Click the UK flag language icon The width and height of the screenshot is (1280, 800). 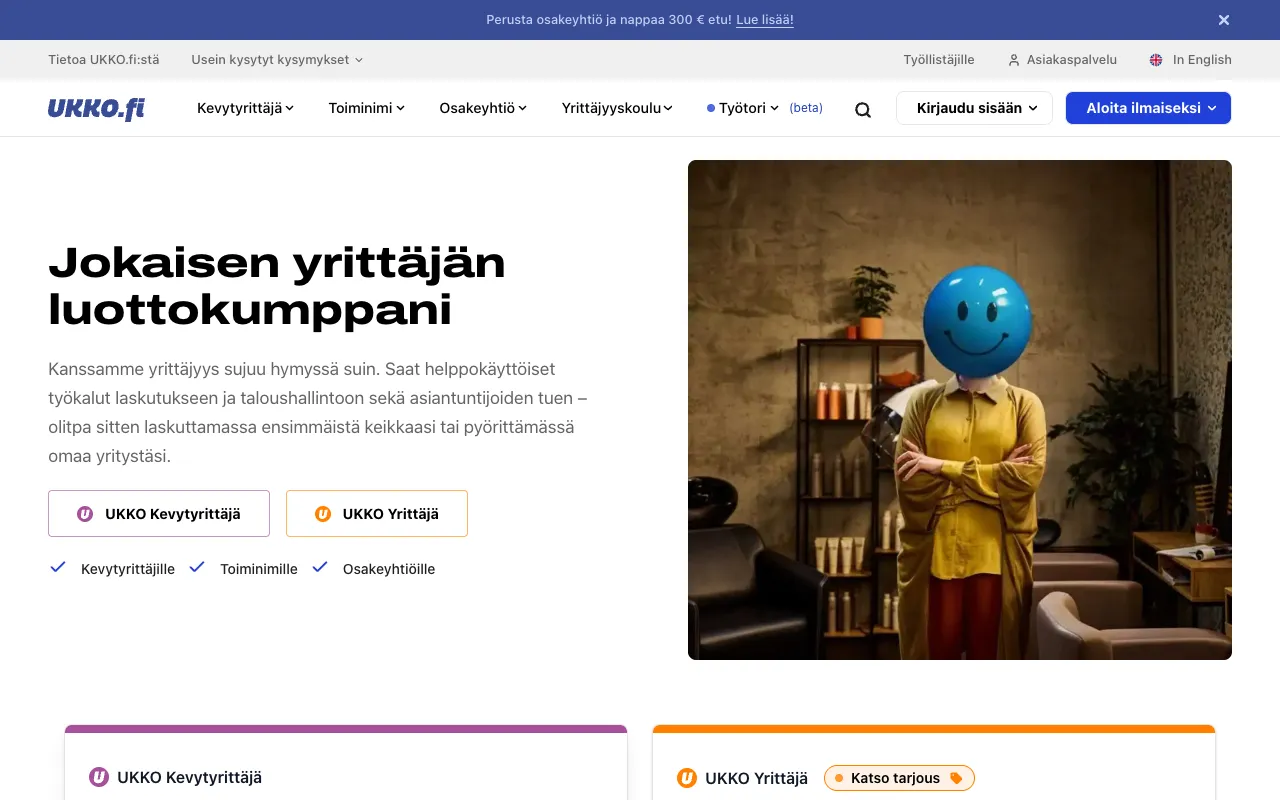(x=1156, y=60)
